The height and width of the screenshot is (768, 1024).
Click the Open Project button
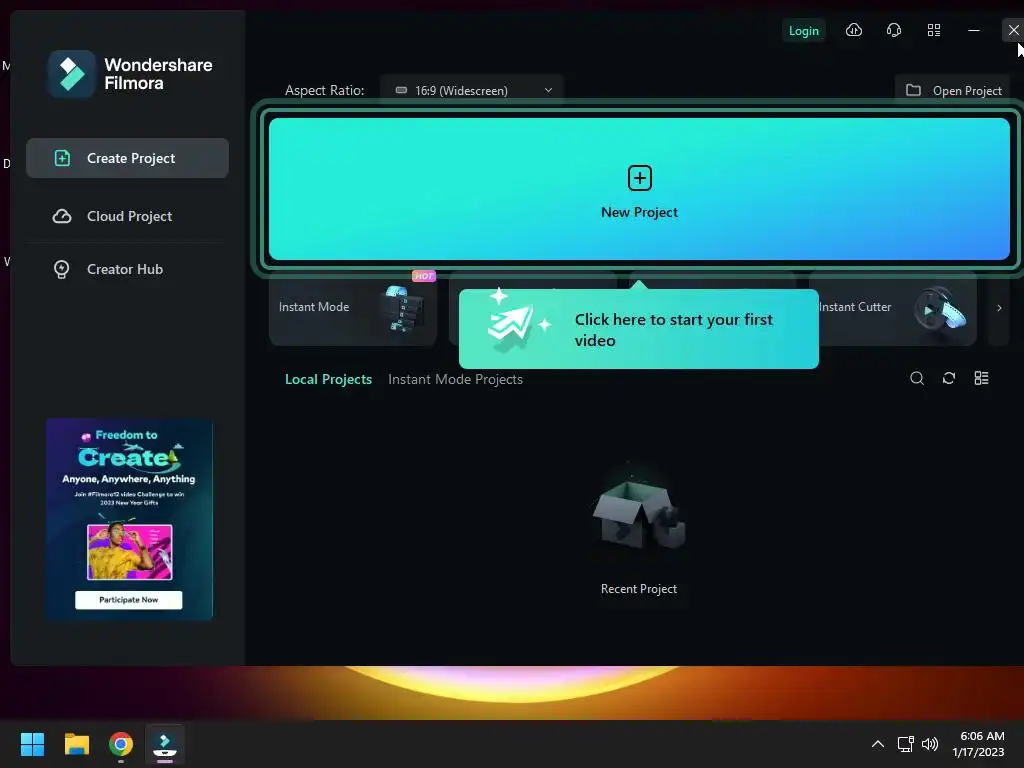(953, 90)
